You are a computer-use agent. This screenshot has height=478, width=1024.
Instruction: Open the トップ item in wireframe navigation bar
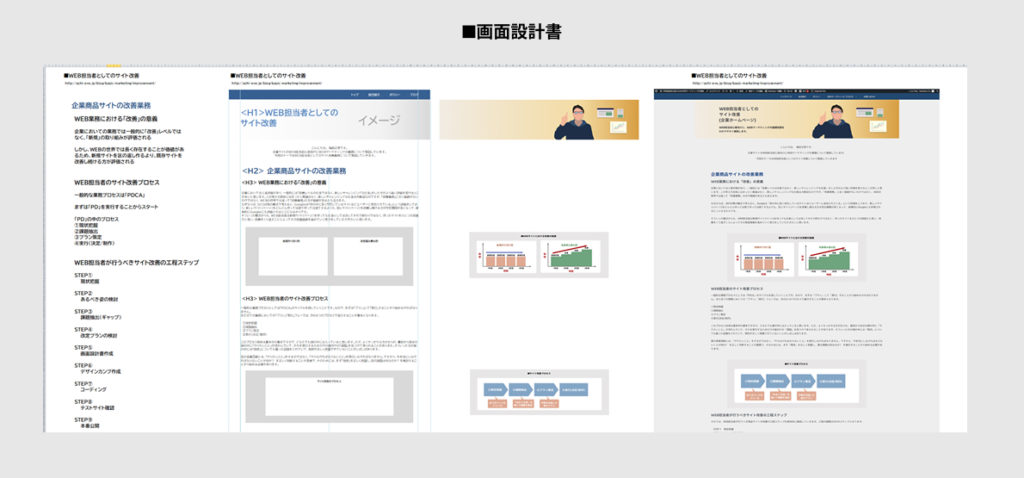(354, 95)
